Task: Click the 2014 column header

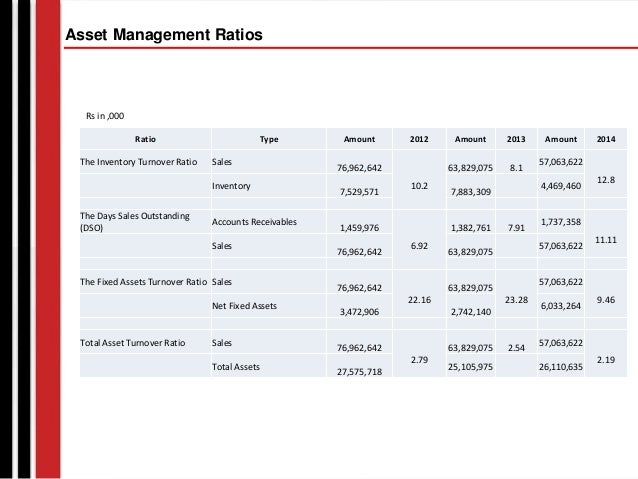Action: (x=606, y=139)
